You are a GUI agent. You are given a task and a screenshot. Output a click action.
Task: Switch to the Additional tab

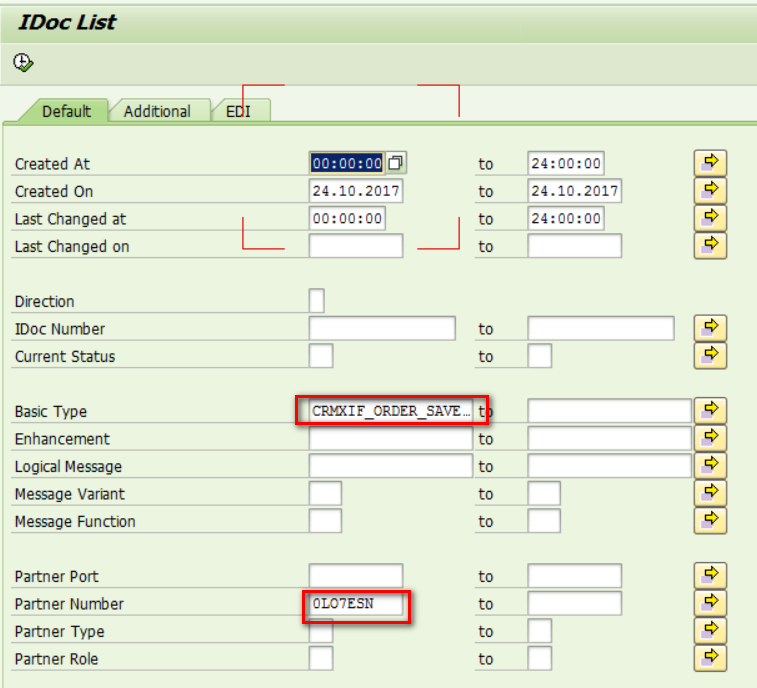[x=157, y=112]
